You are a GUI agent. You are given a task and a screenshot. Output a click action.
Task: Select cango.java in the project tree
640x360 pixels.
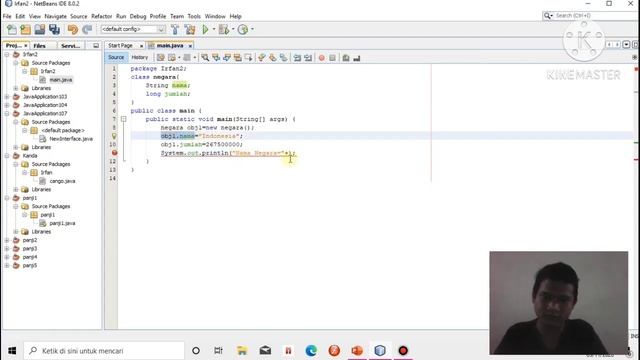[x=62, y=181]
